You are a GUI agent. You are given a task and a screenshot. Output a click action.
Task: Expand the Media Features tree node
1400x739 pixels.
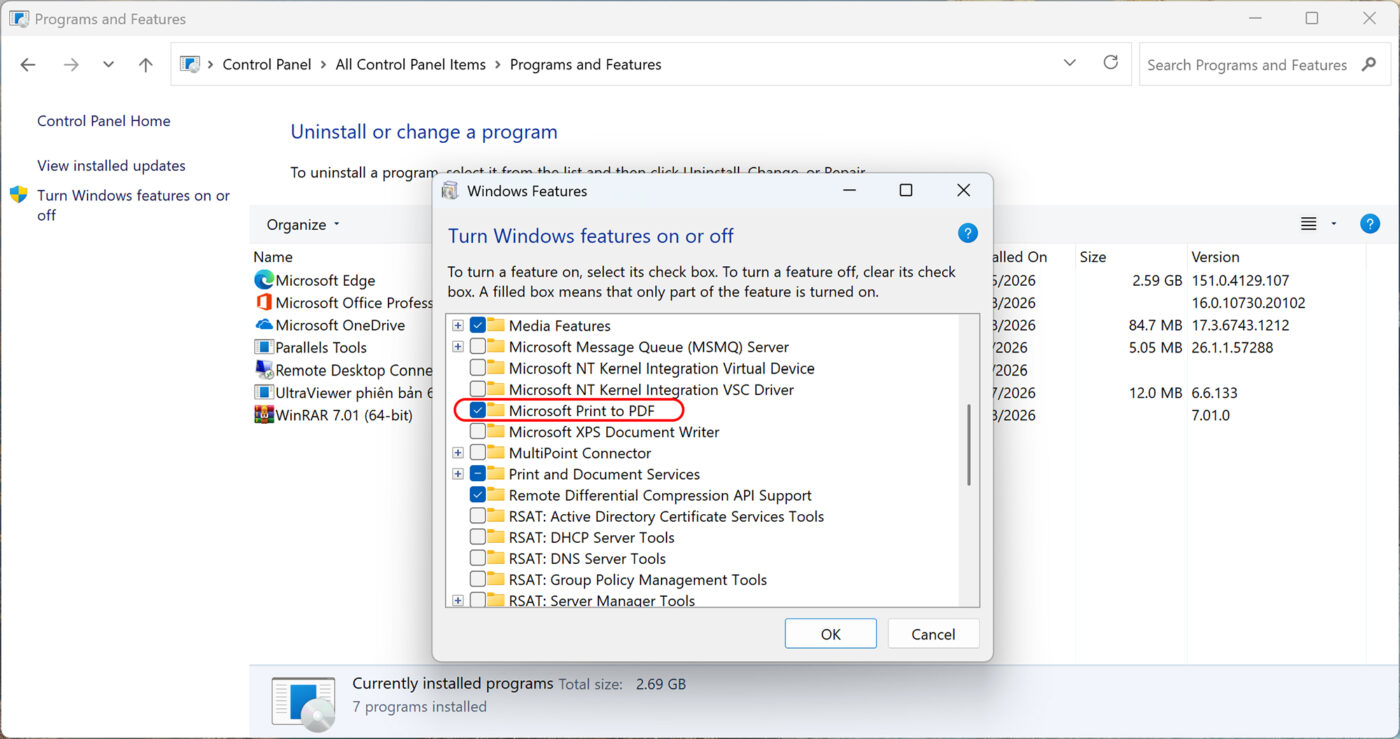pyautogui.click(x=458, y=325)
